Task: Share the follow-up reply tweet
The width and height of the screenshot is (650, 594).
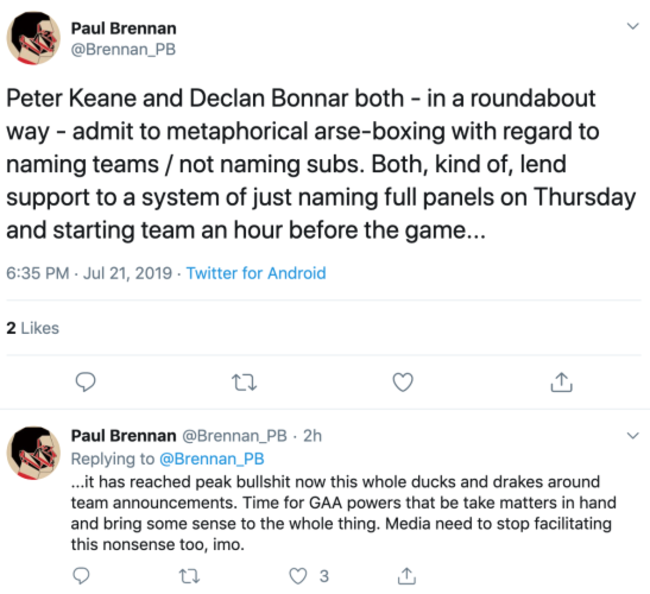Action: coord(406,575)
